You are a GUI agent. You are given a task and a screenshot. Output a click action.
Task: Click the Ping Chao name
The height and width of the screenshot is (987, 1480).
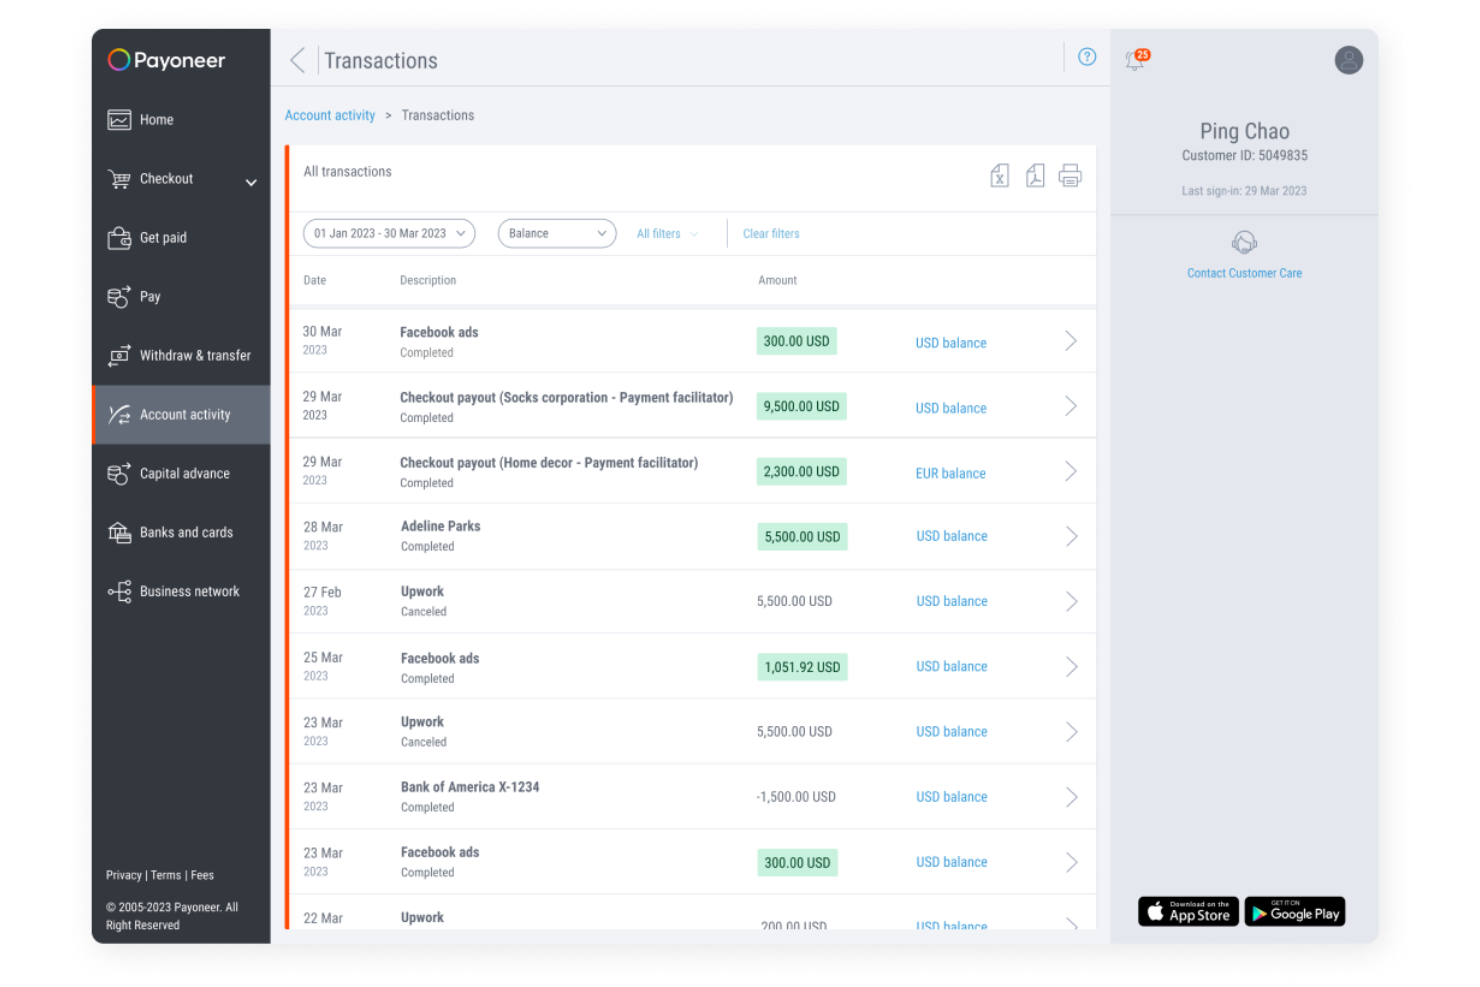[x=1244, y=131]
